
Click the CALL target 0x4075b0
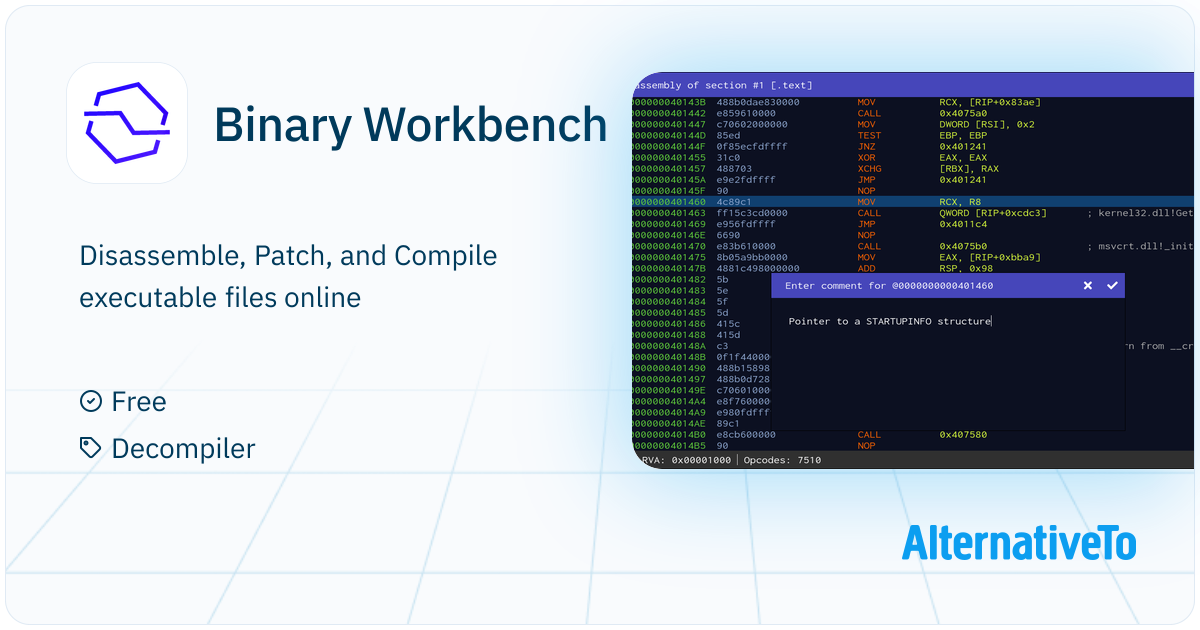pos(962,245)
